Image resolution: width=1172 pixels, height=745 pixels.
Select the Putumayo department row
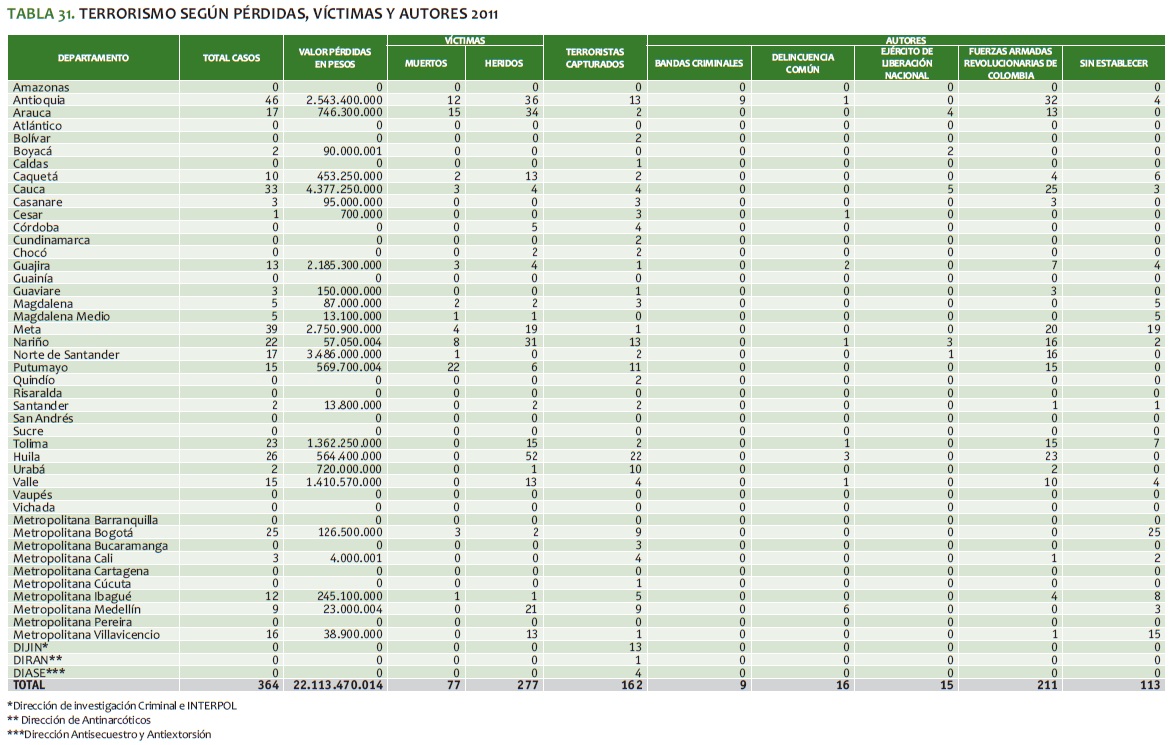pos(40,368)
